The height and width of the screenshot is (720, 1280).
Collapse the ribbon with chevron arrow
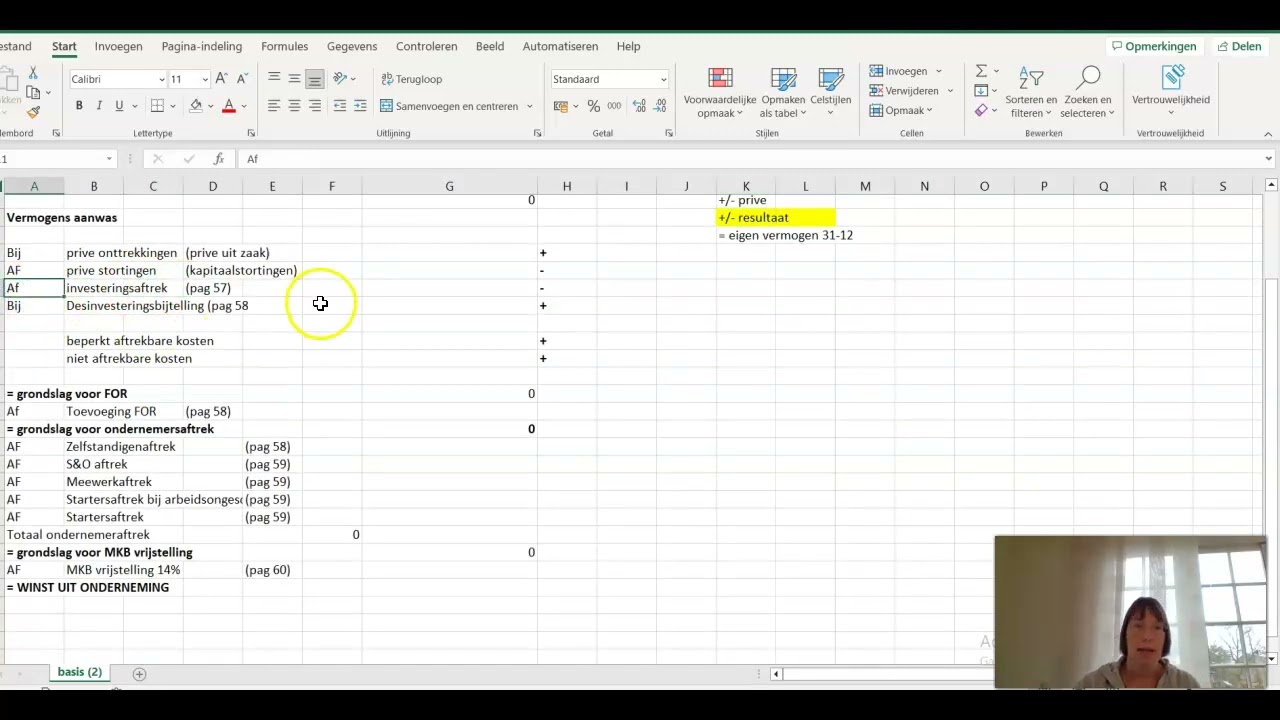tap(1268, 134)
